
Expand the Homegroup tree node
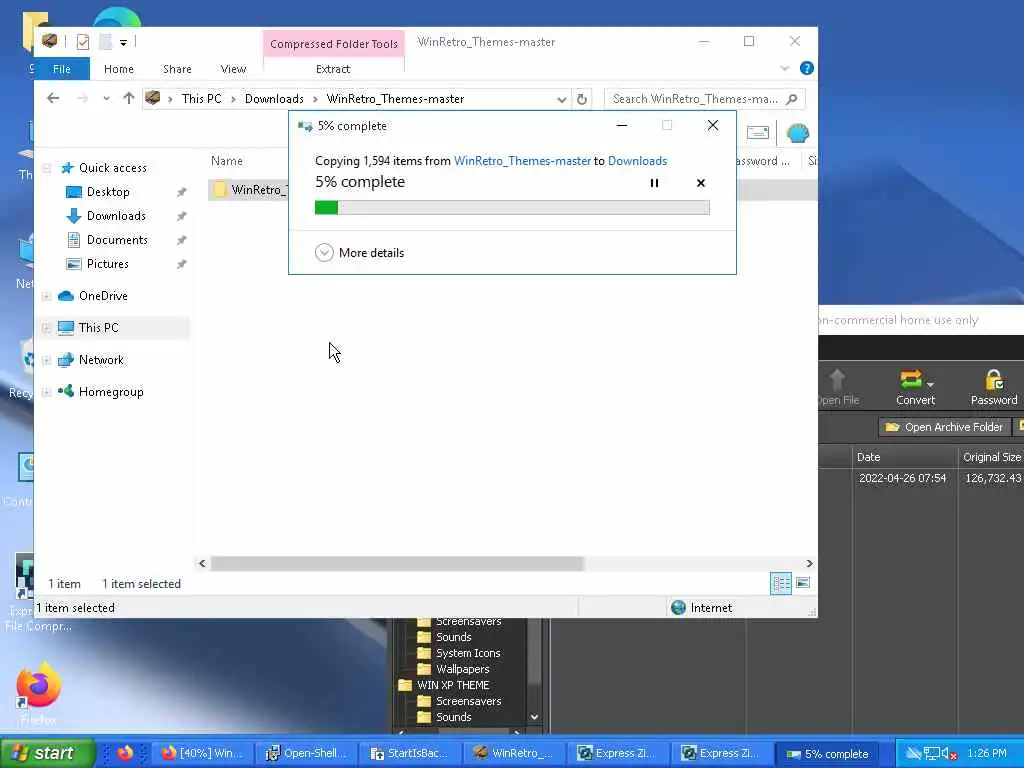pos(47,392)
